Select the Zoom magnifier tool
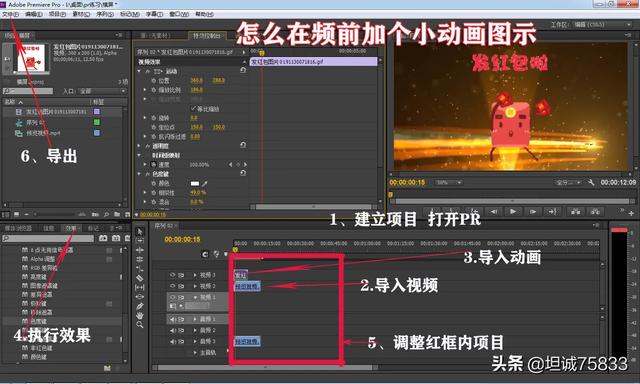 point(140,325)
